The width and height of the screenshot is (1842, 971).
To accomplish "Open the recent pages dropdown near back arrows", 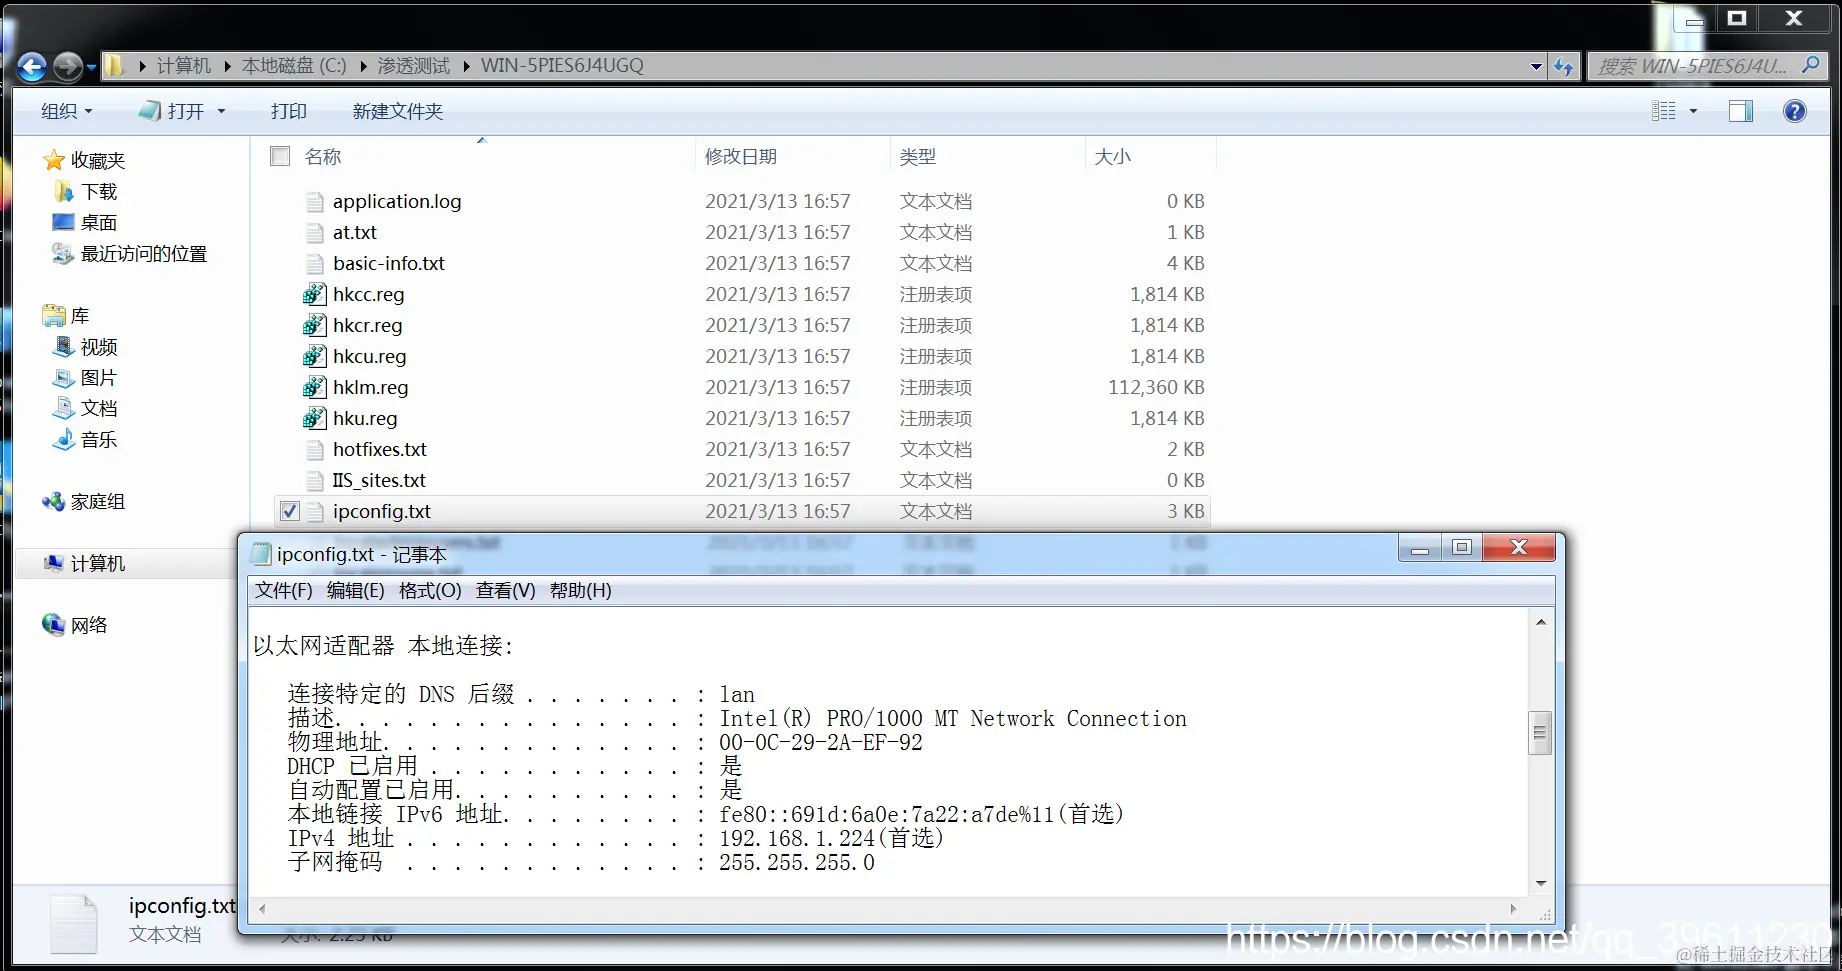I will coord(91,68).
